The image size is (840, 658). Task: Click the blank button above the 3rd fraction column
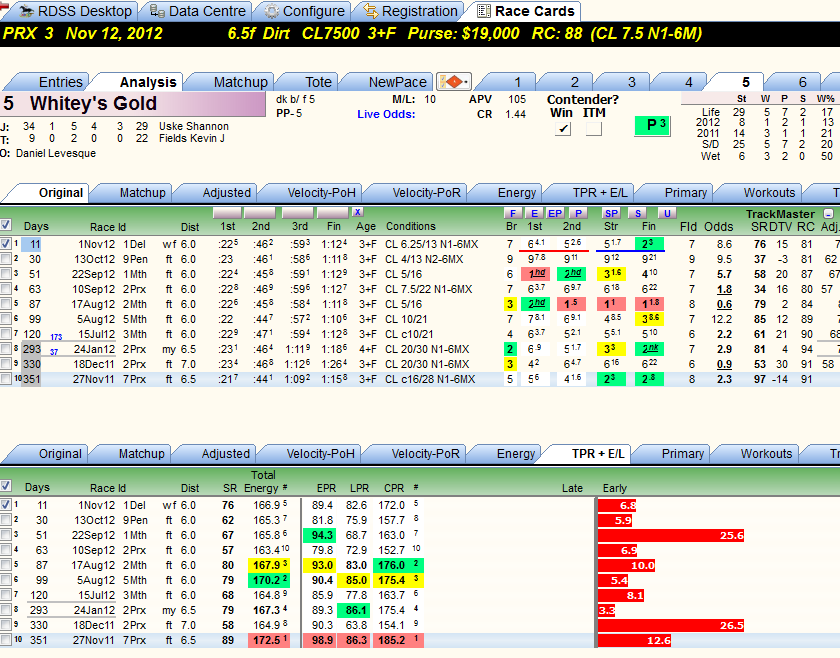click(x=297, y=213)
